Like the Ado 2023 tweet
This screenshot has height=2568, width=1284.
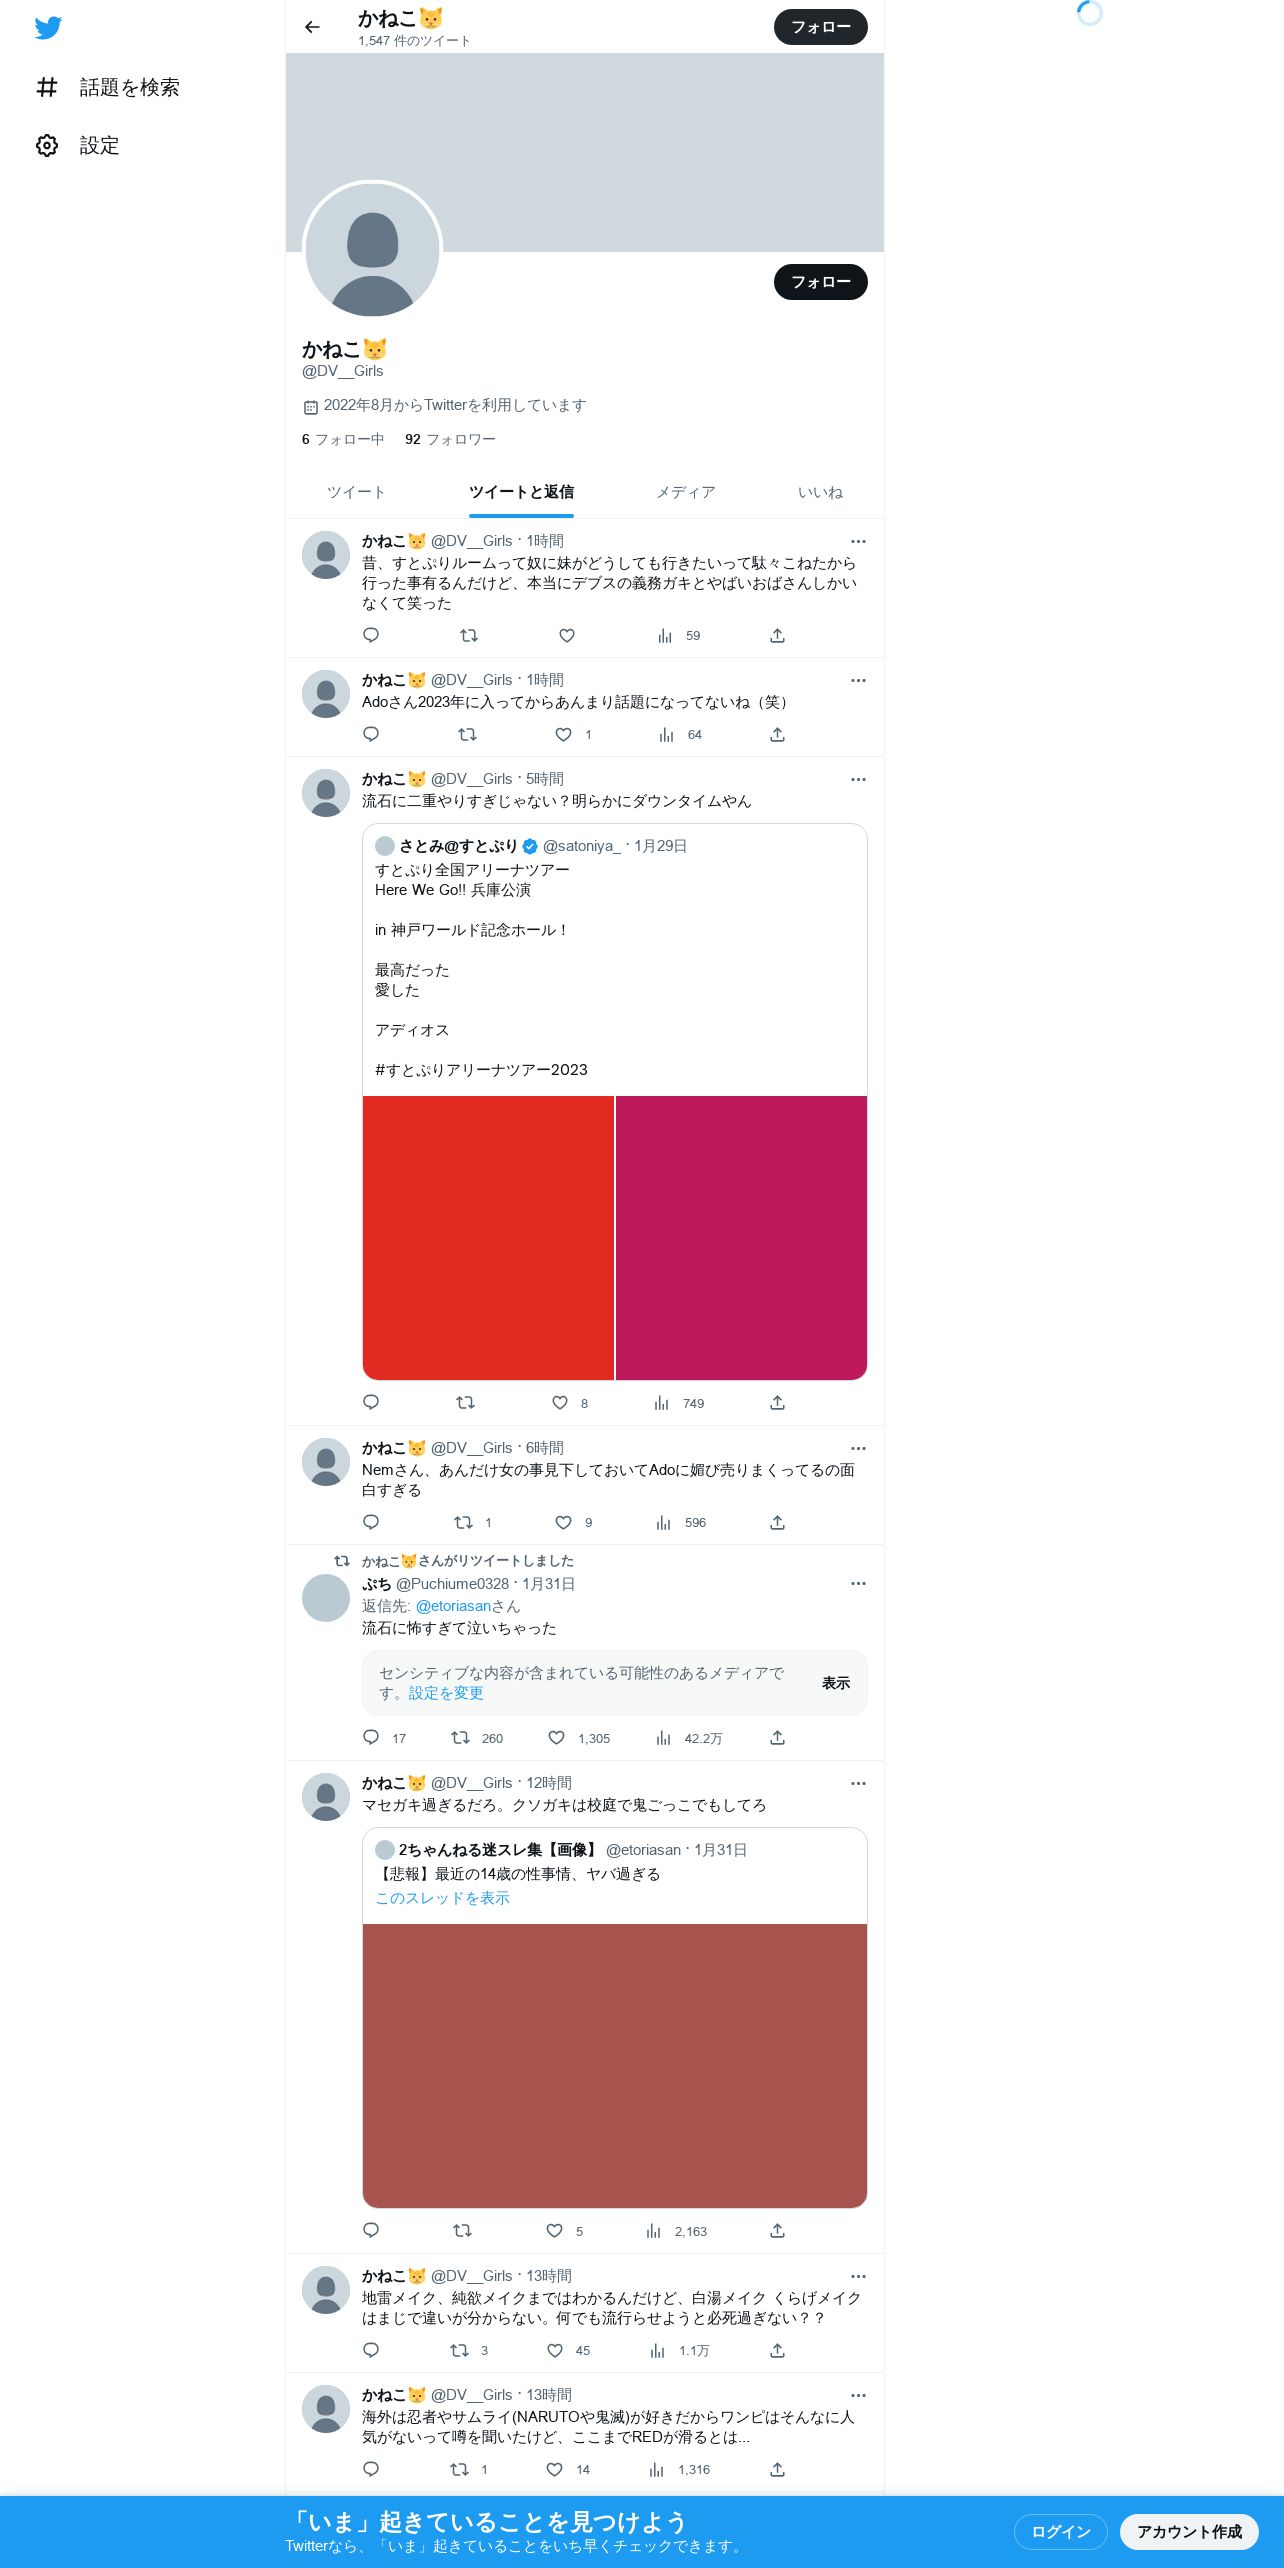(x=564, y=735)
